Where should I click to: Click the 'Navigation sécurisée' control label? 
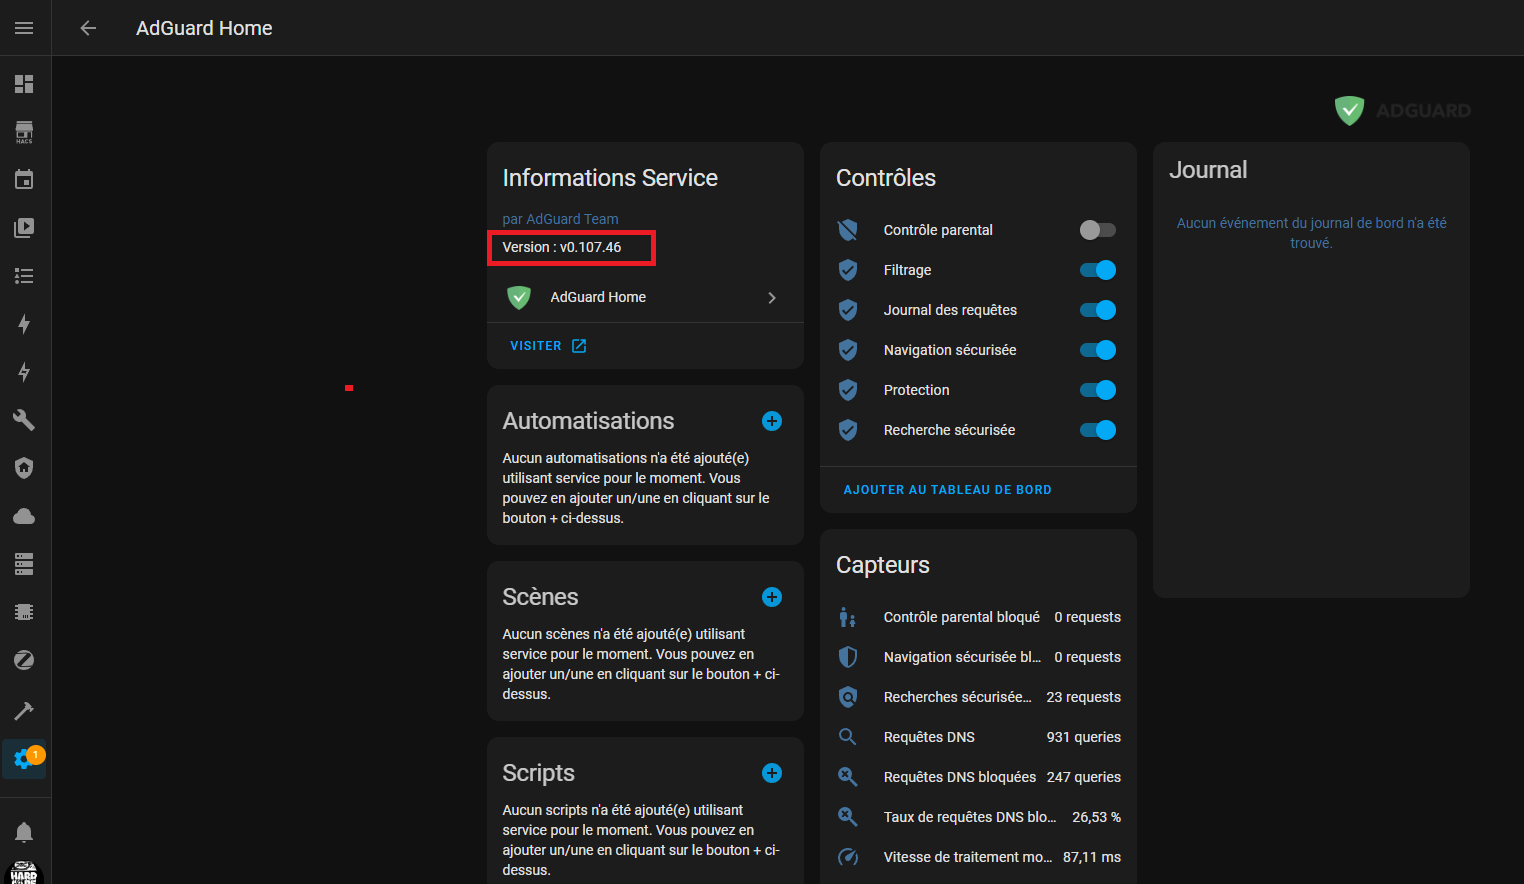point(950,350)
